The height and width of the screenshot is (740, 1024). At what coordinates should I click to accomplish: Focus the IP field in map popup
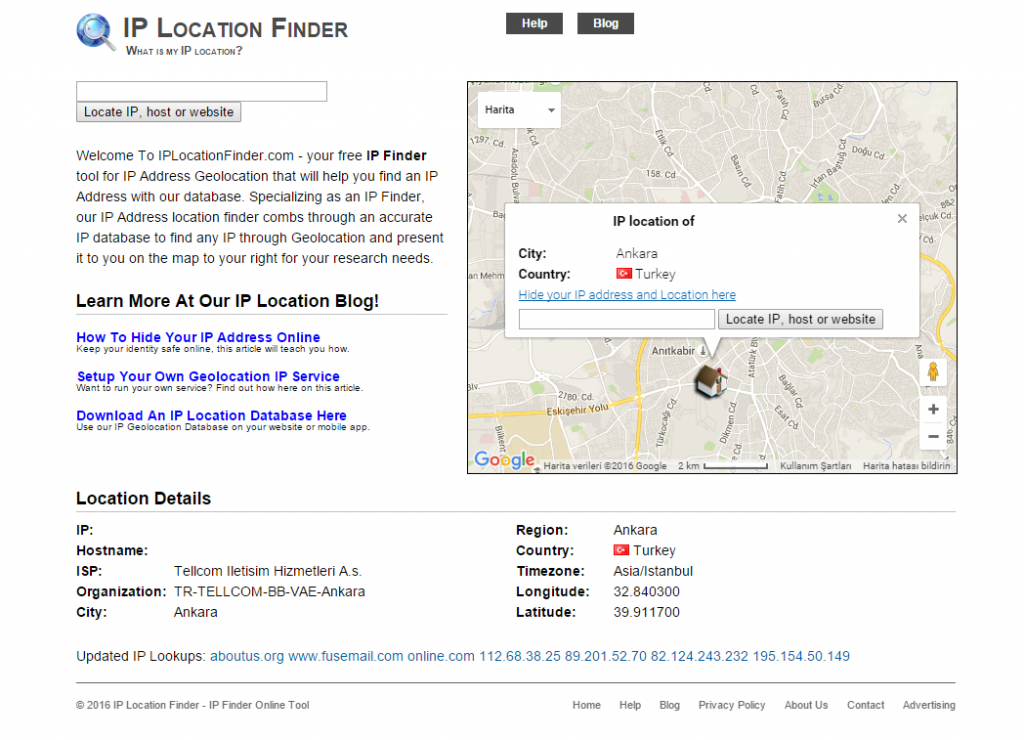(x=617, y=319)
